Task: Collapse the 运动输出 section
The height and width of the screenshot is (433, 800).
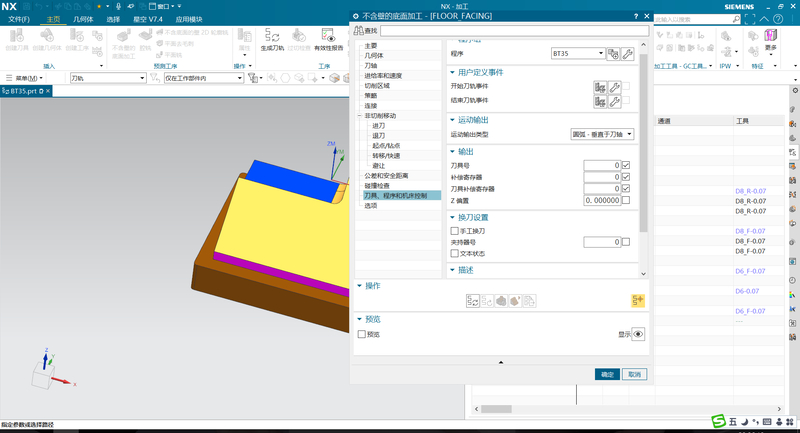Action: 452,120
